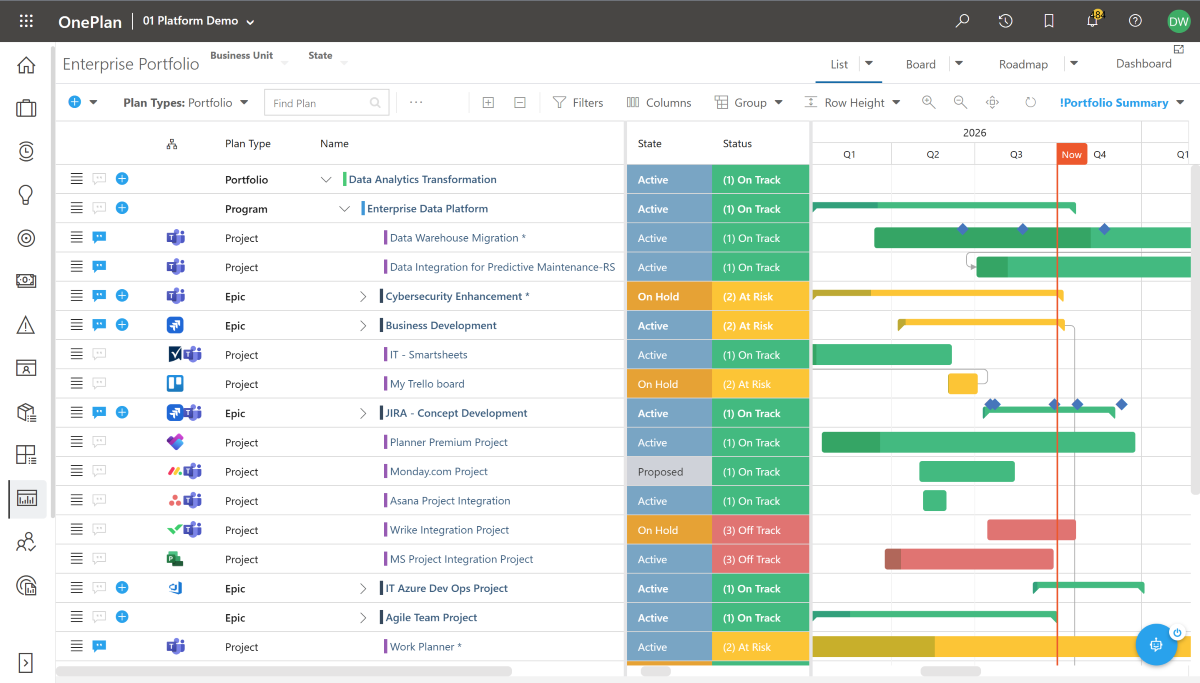Open the Filters panel
This screenshot has height=683, width=1200.
tap(578, 103)
